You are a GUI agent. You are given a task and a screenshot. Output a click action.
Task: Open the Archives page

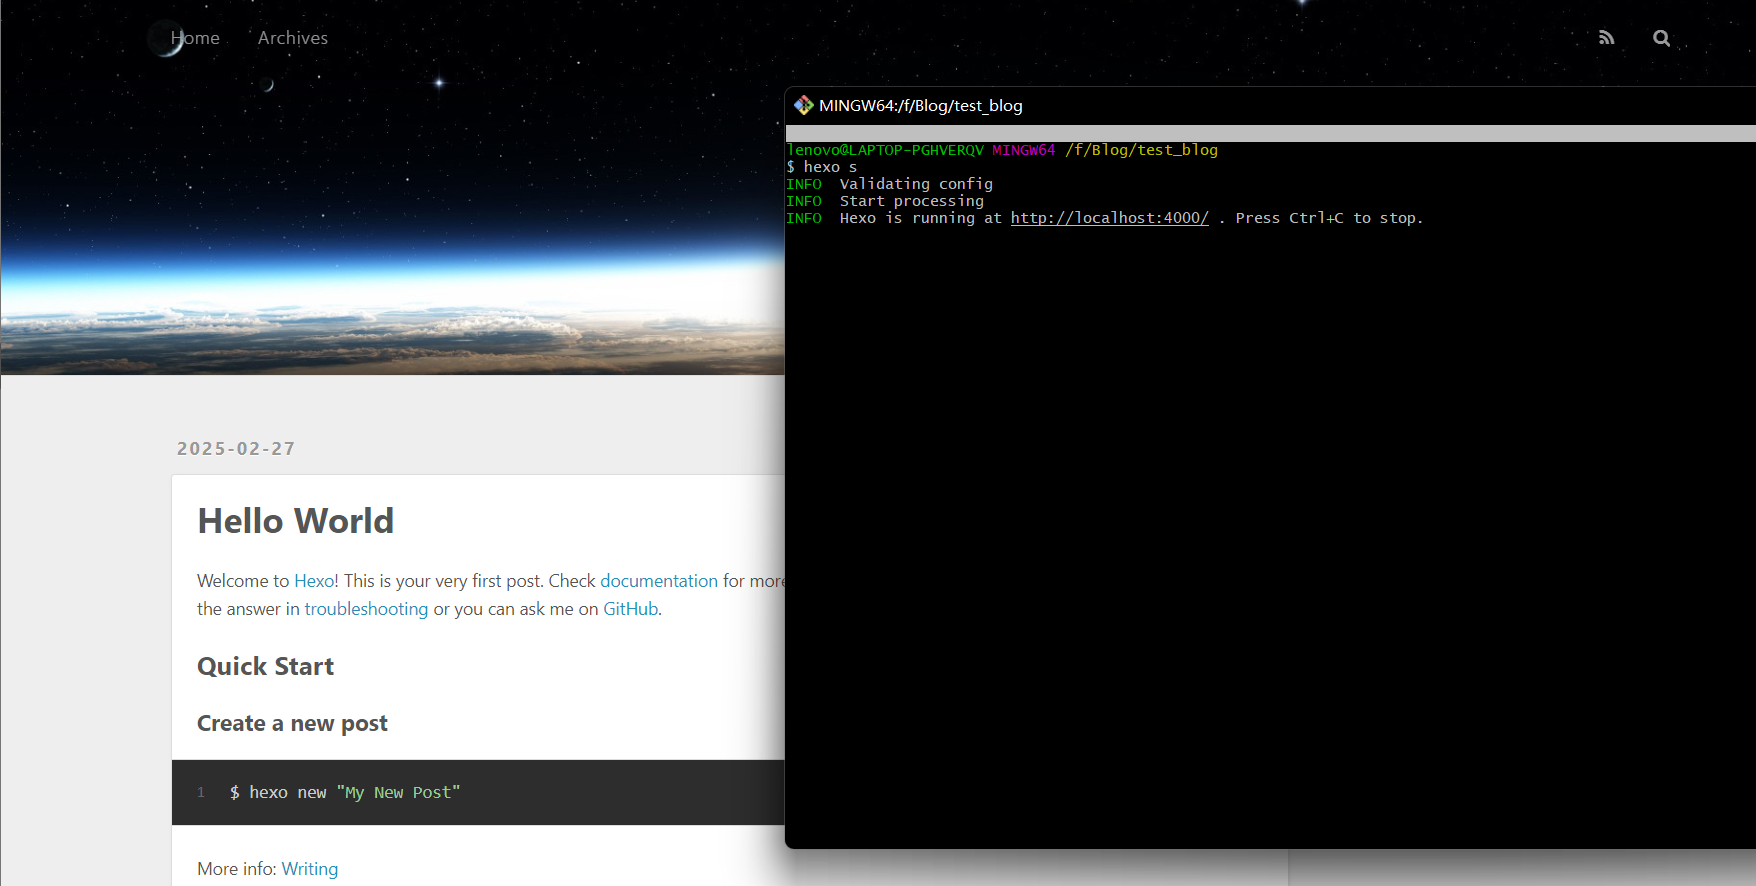[292, 38]
